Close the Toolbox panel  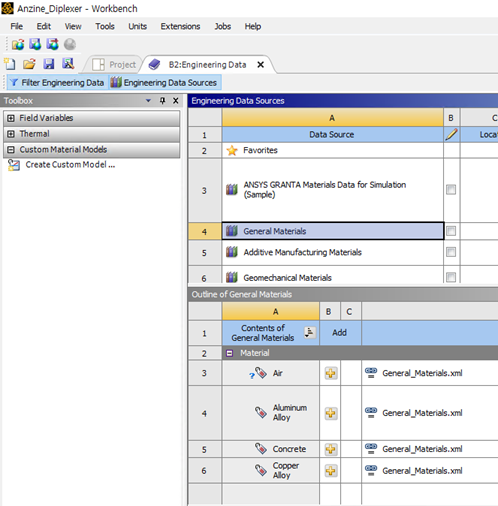[x=176, y=101]
